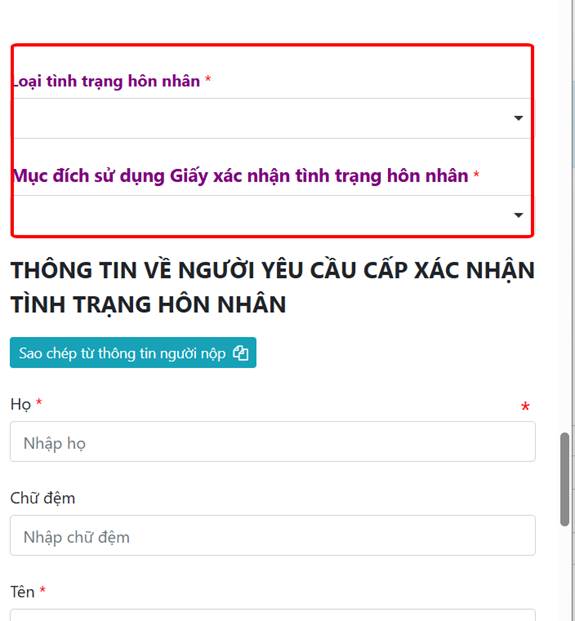Focus the Nhập họ input field

click(x=273, y=442)
